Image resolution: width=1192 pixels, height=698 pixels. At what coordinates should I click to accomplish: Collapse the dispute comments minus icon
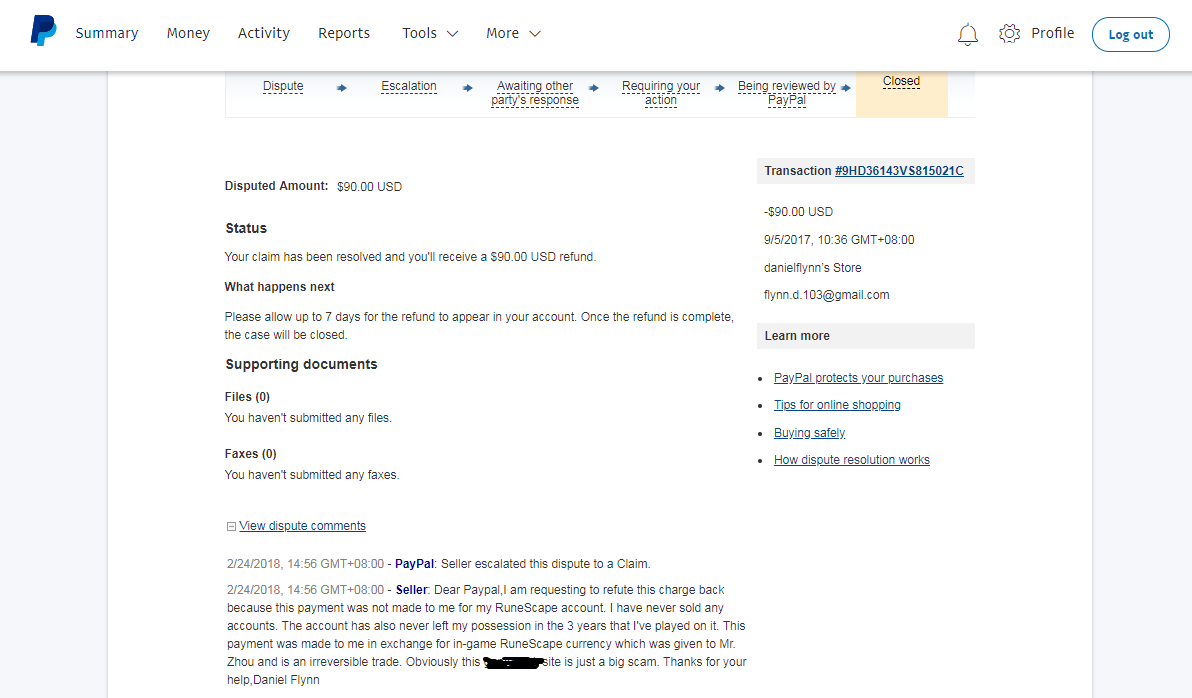click(231, 526)
